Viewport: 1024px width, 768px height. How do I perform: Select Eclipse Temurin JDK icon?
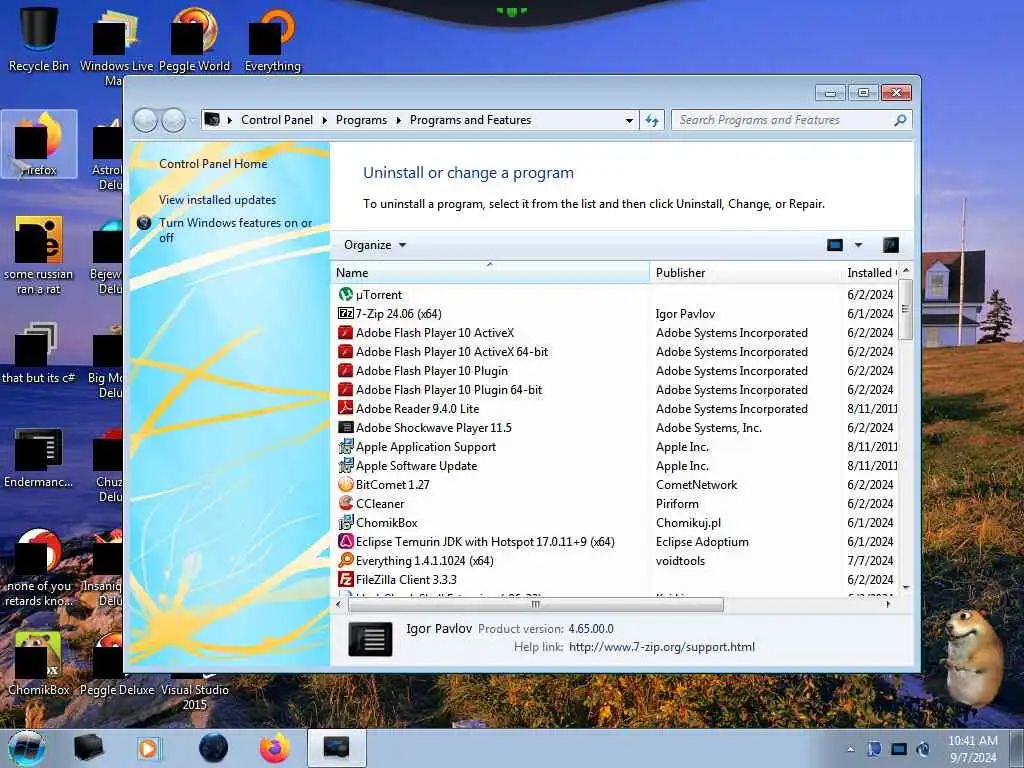(x=345, y=541)
